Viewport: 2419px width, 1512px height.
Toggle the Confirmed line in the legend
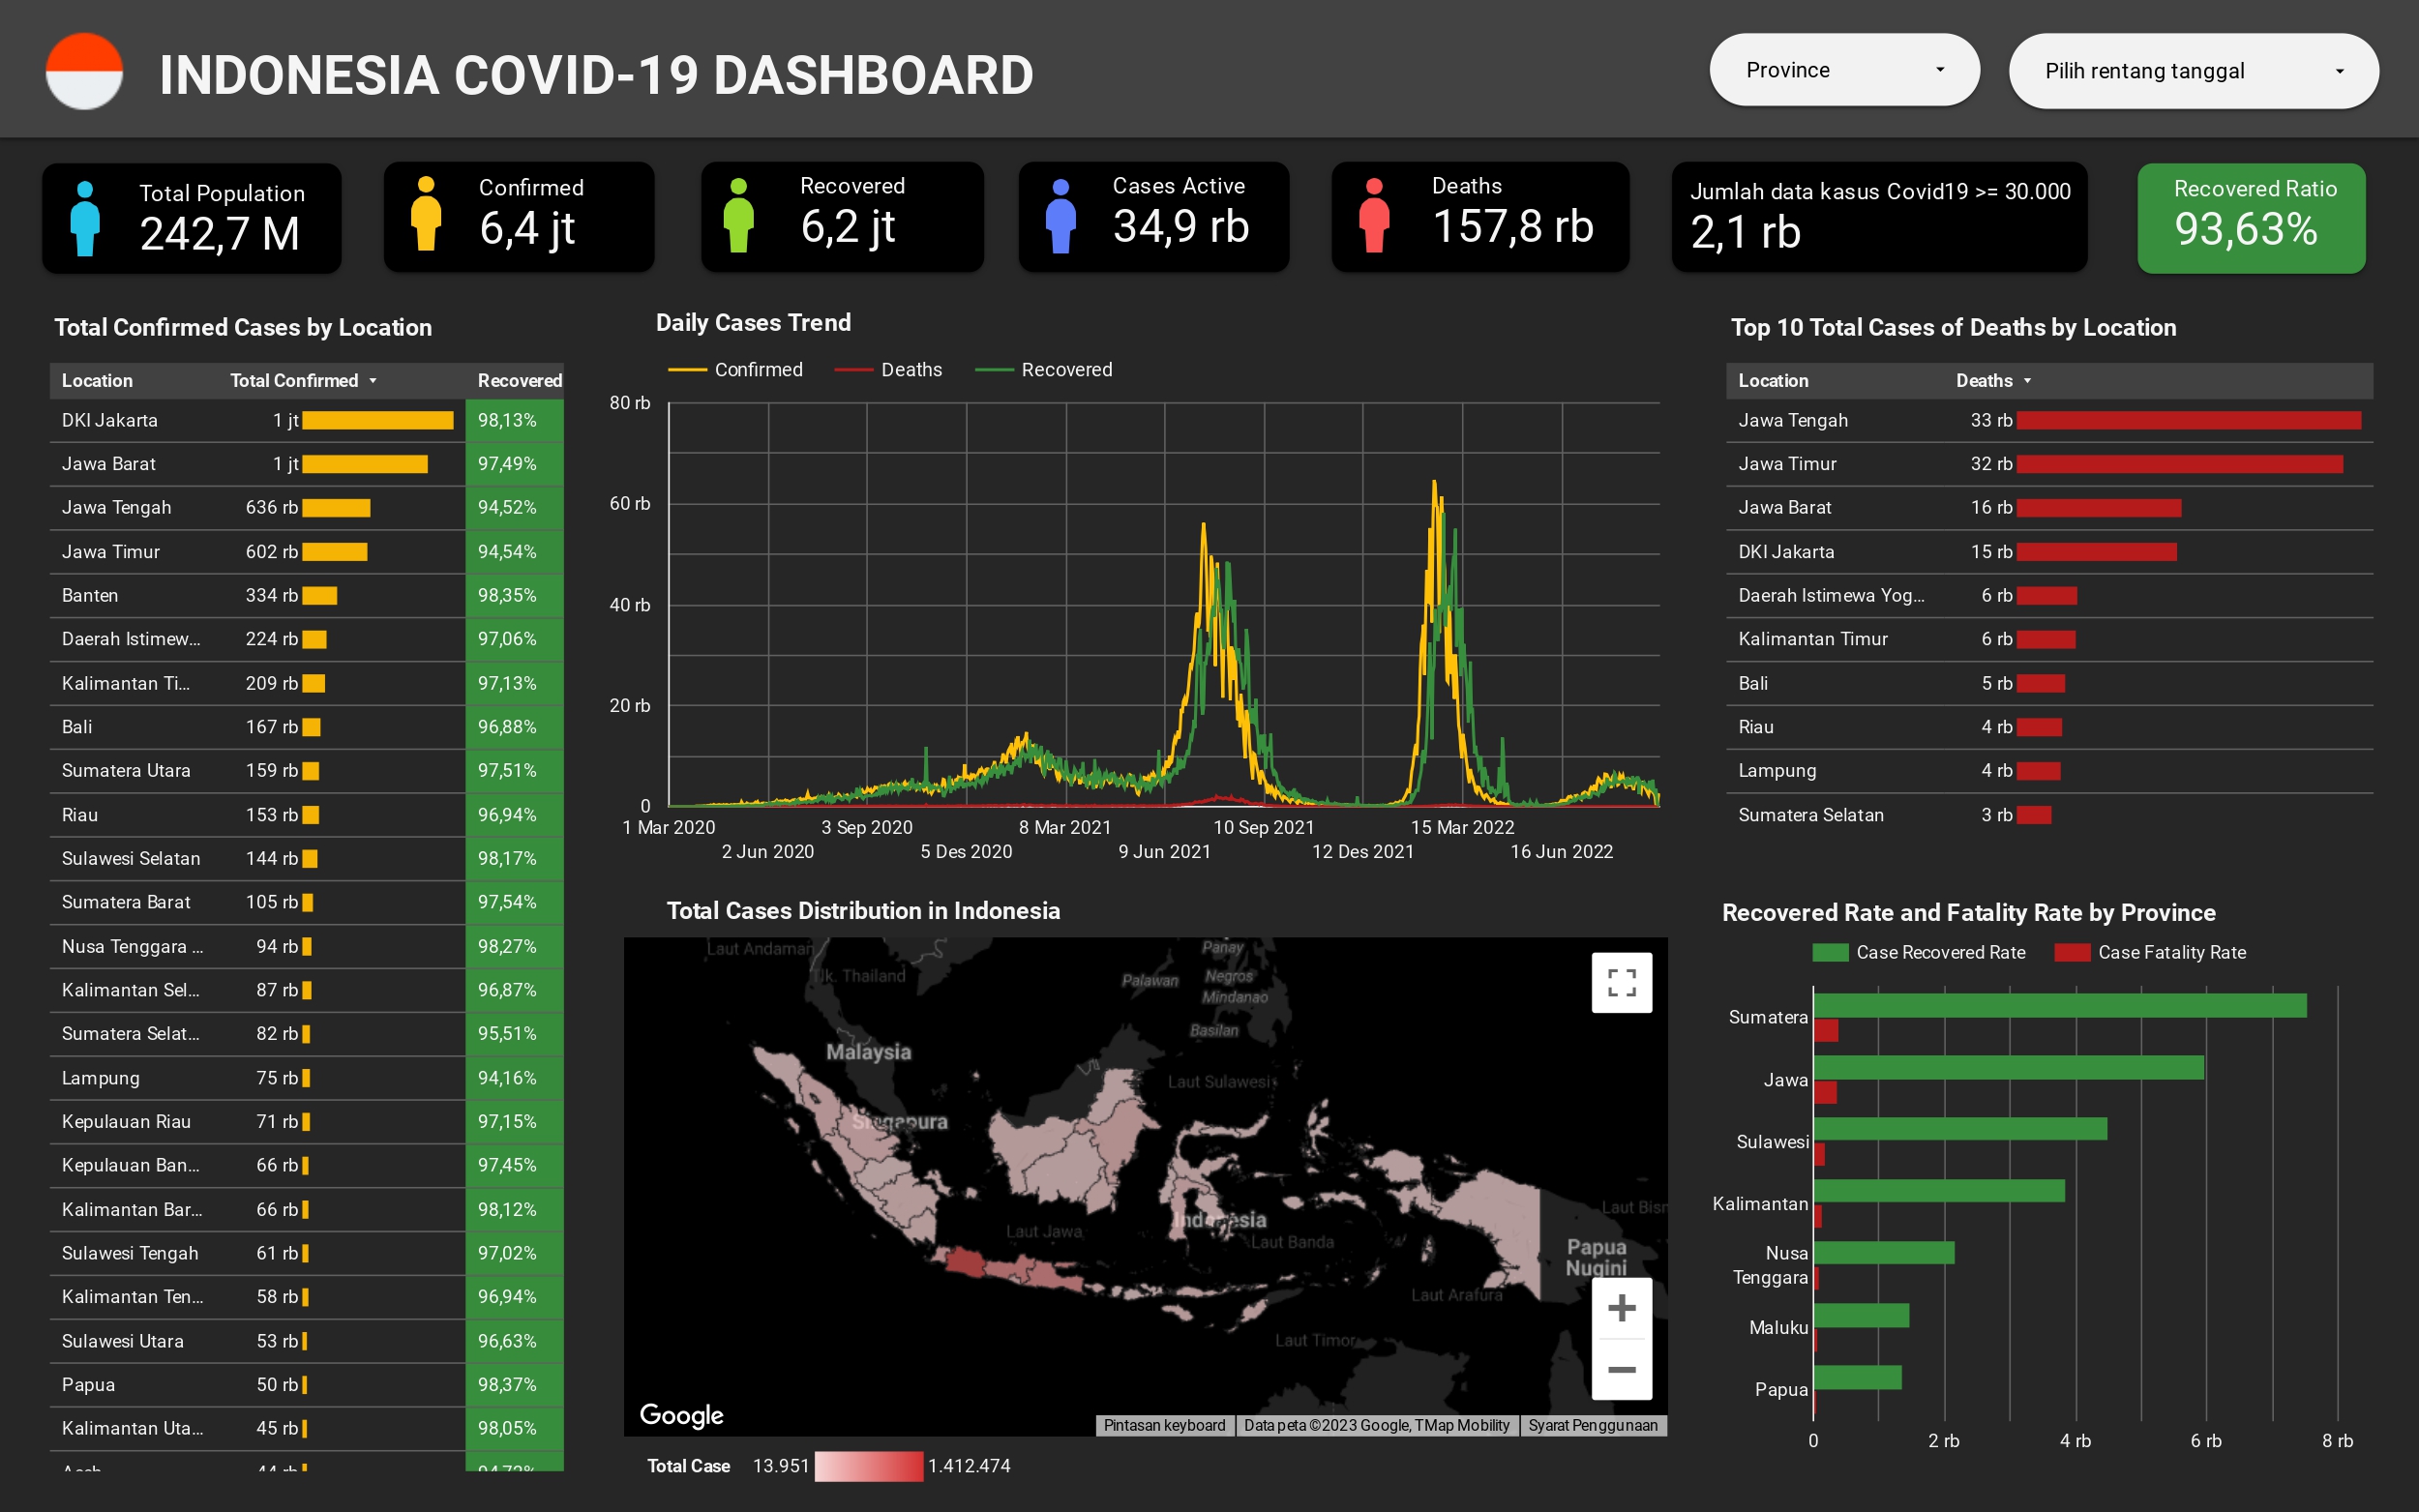pyautogui.click(x=757, y=369)
